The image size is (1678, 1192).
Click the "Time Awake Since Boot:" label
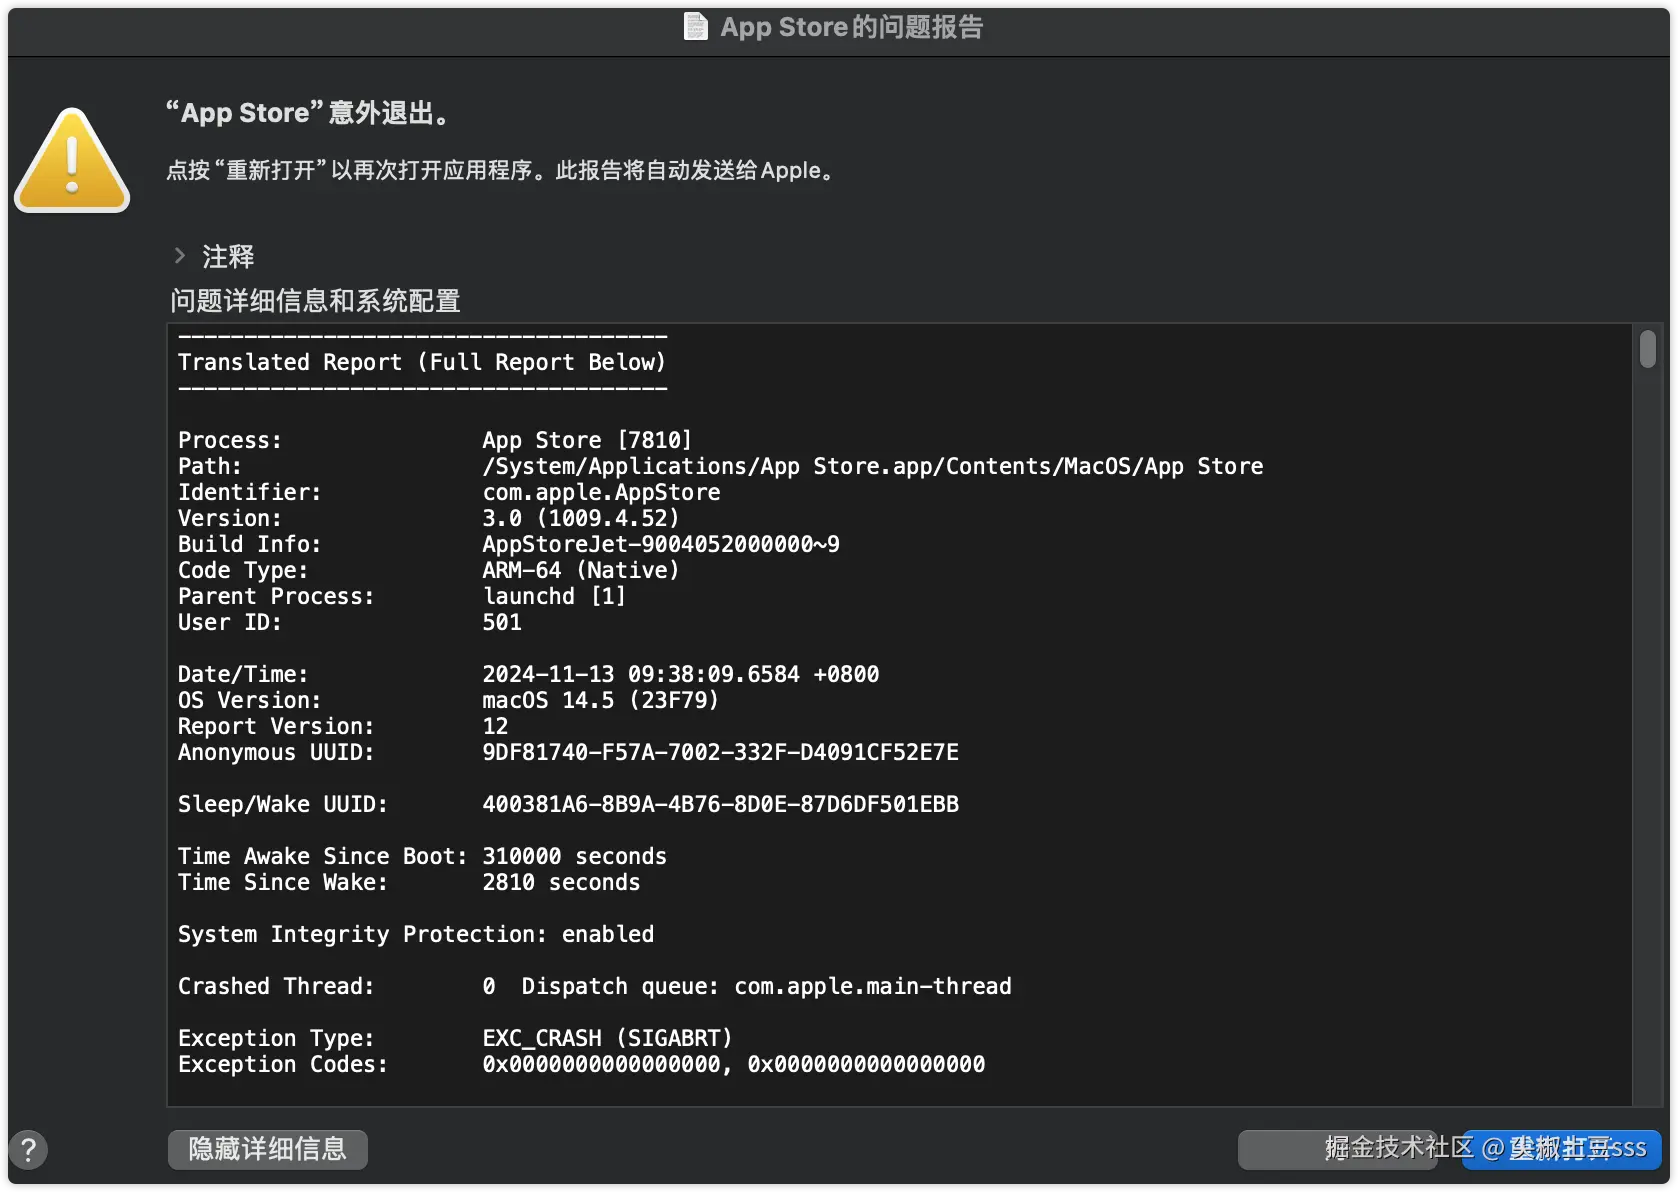coord(323,856)
